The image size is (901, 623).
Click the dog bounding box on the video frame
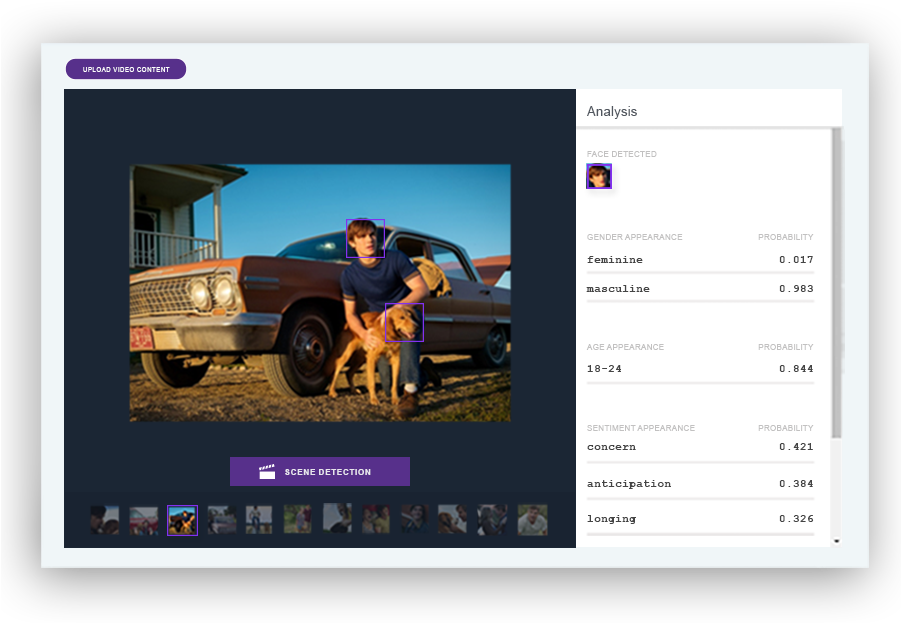(x=404, y=322)
